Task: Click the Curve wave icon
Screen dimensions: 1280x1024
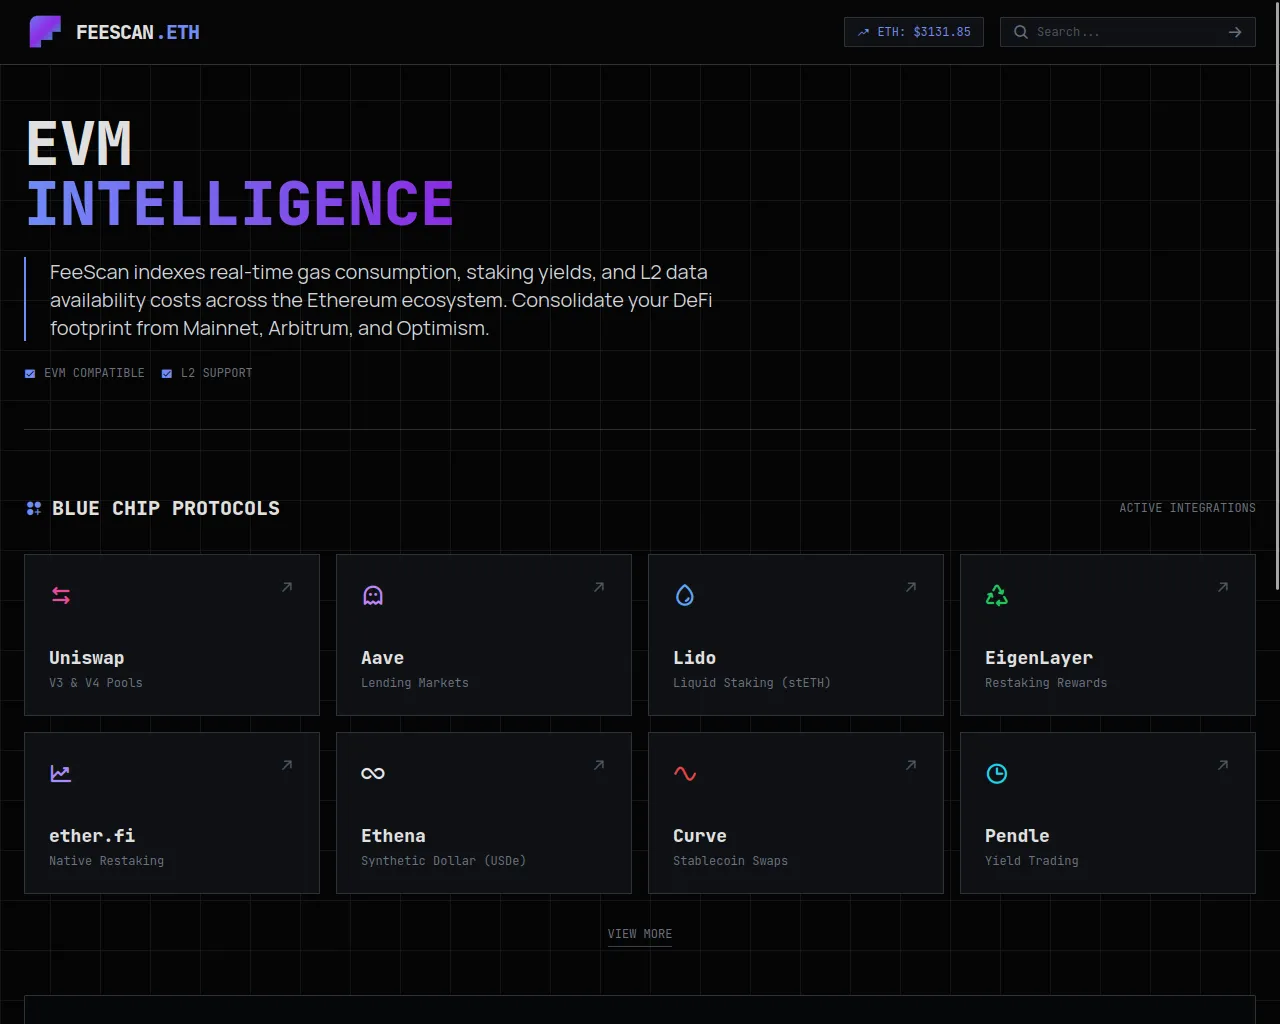Action: click(x=685, y=774)
